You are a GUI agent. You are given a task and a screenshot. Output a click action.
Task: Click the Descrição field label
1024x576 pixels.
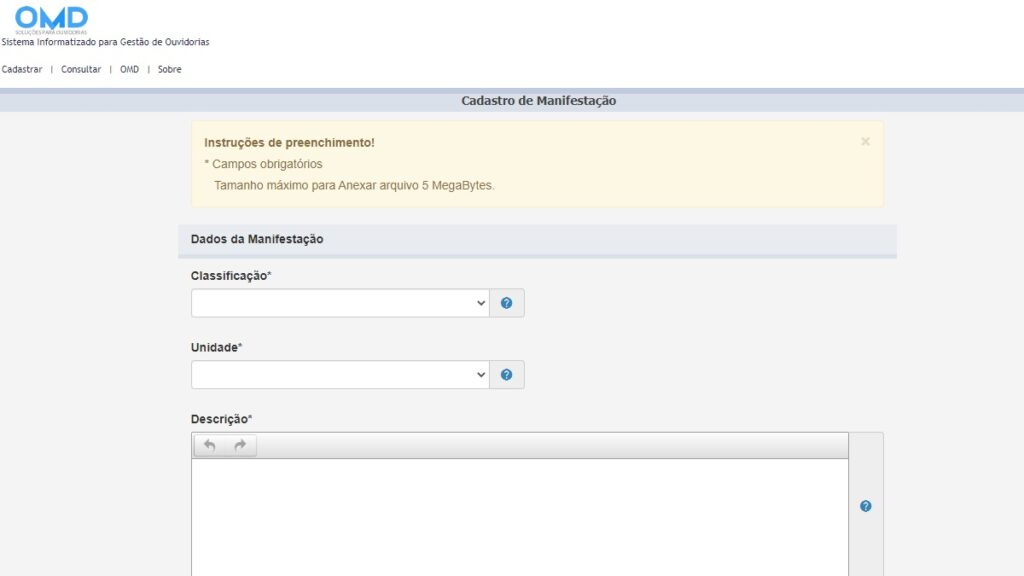click(x=221, y=419)
